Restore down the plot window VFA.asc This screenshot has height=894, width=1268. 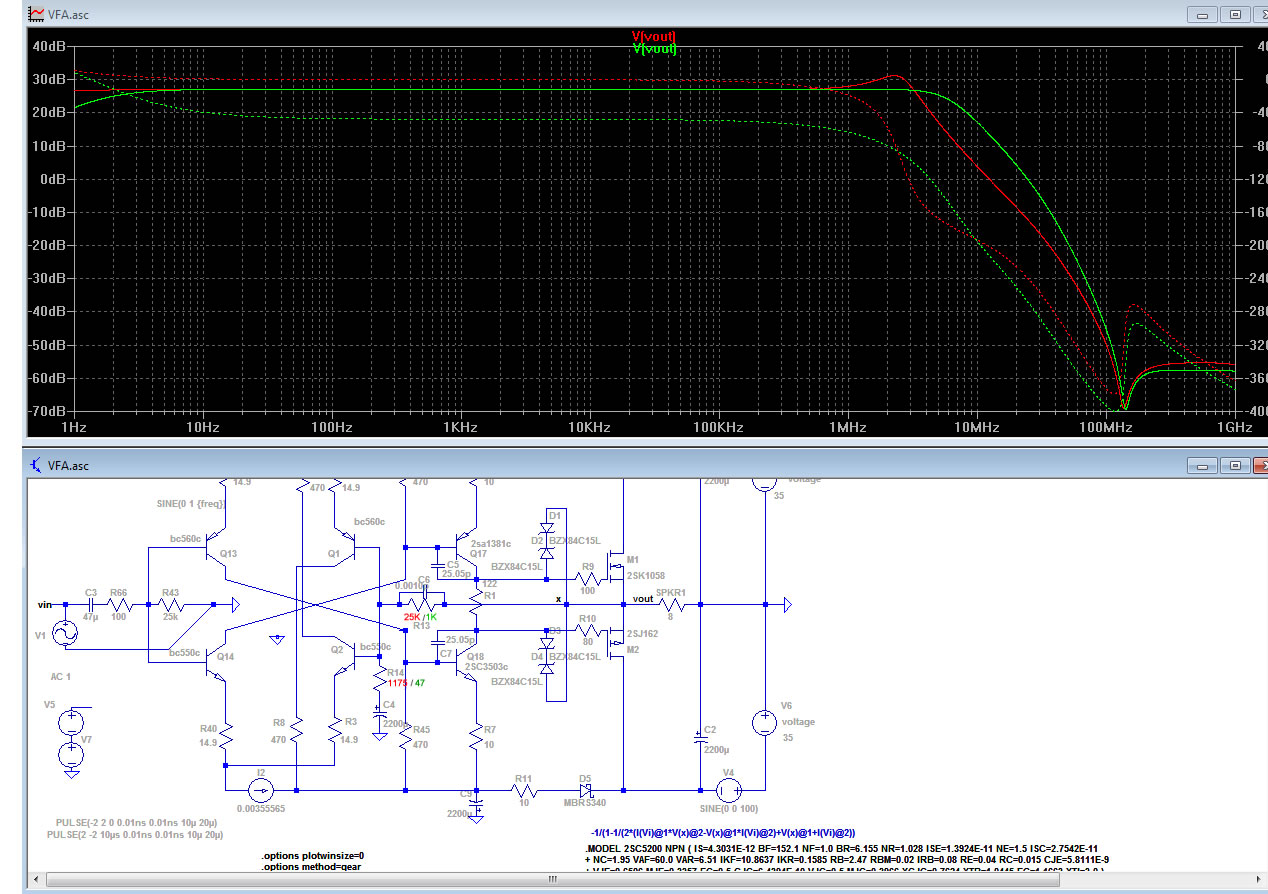tap(1235, 14)
